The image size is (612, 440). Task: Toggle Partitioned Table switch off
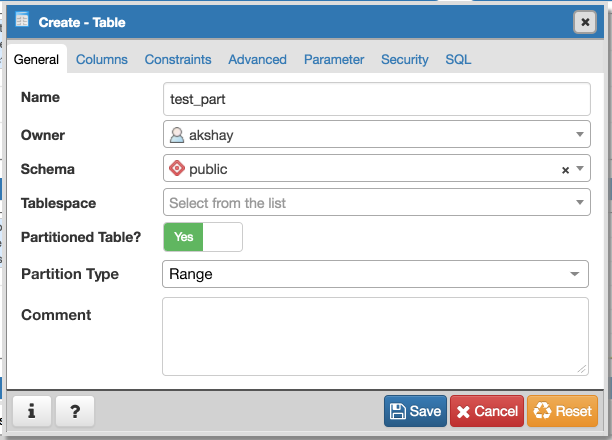pos(202,237)
